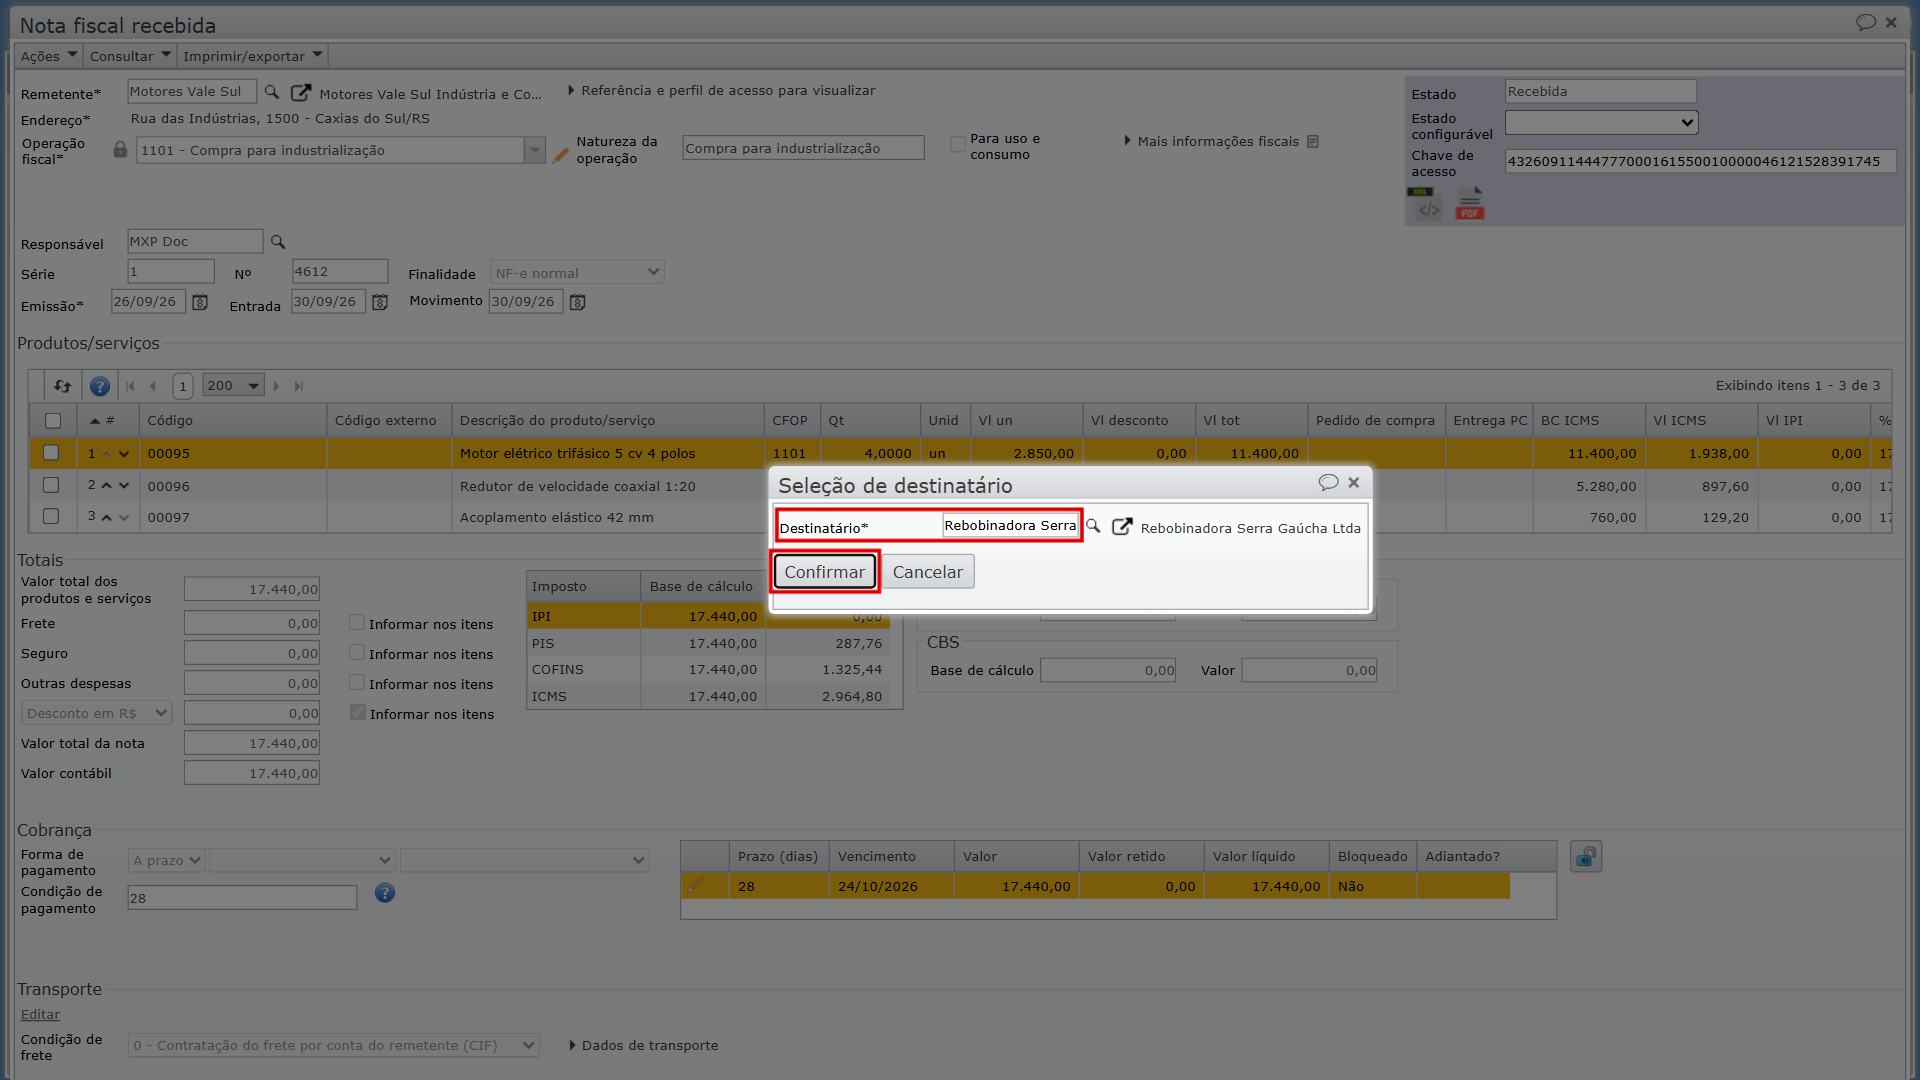Click the blue help icon in products grid

(x=100, y=386)
